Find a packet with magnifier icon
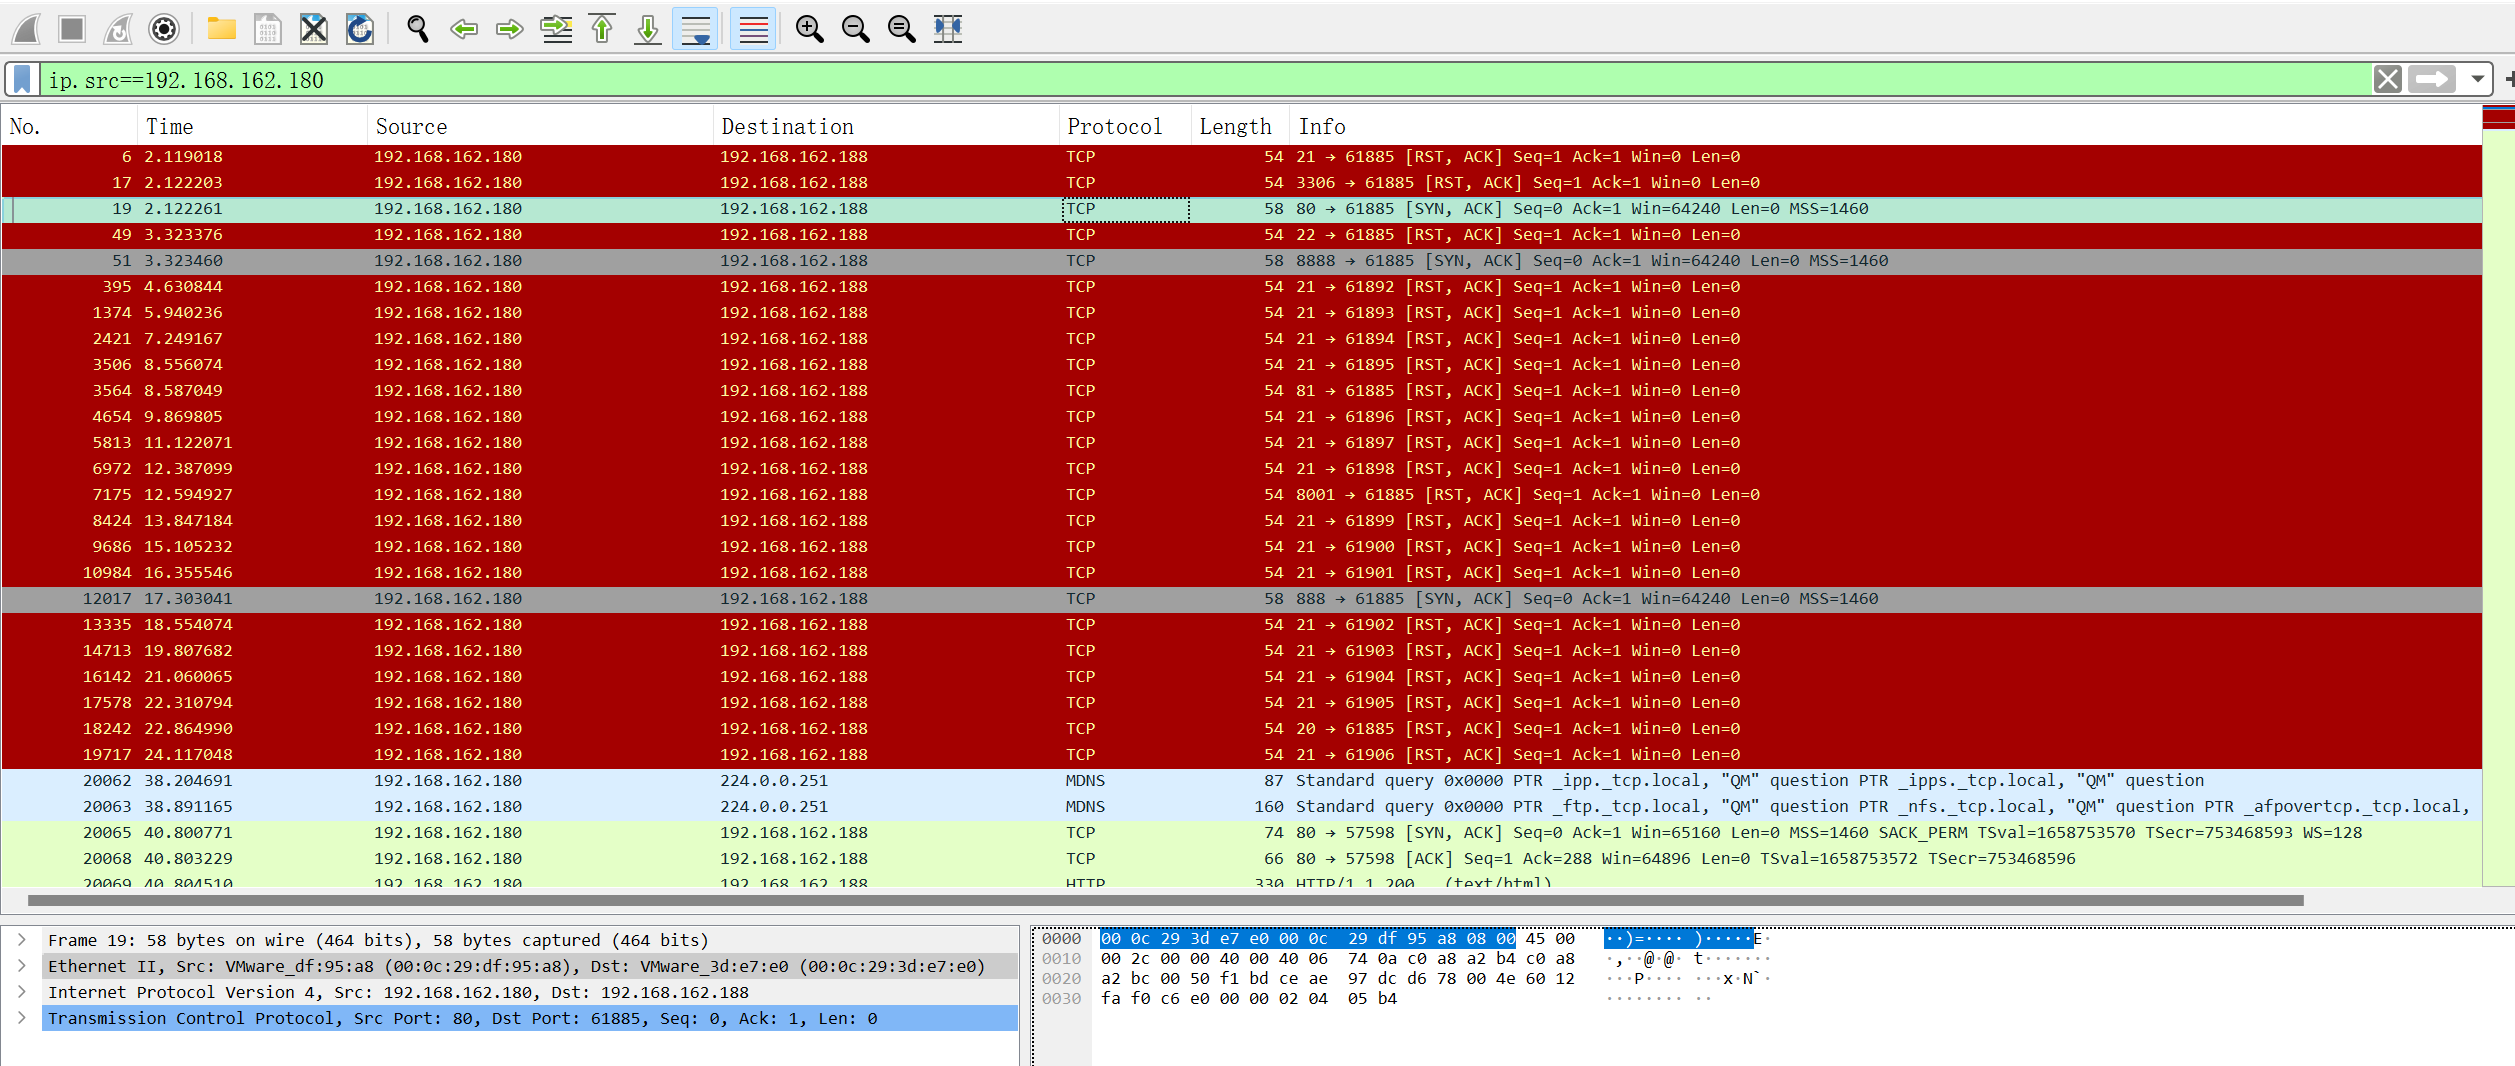The height and width of the screenshot is (1066, 2515). tap(418, 29)
